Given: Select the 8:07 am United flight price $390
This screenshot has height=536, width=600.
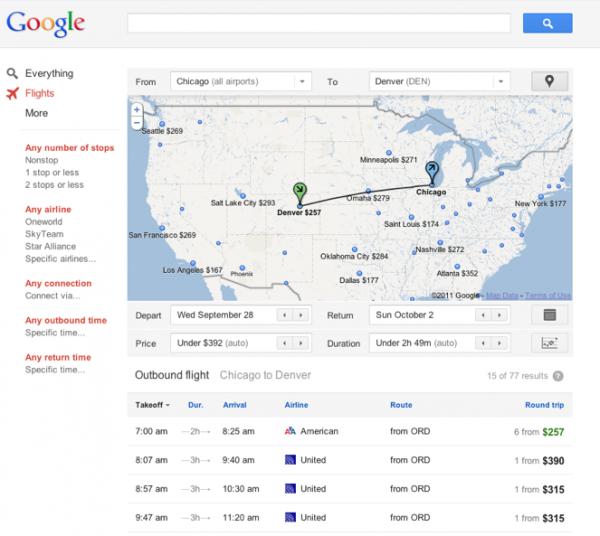Looking at the screenshot, I should coord(553,461).
